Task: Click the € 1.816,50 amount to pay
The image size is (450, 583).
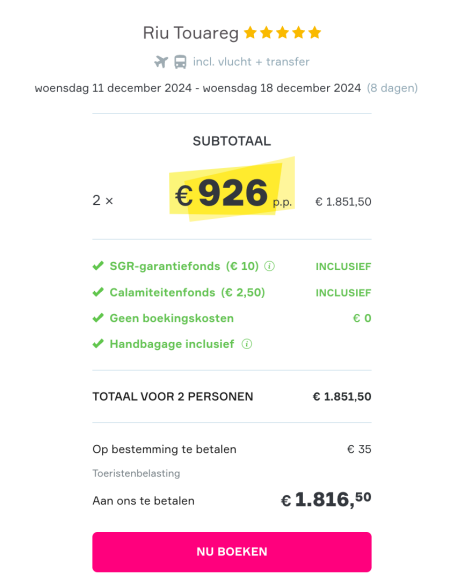Action: tap(326, 499)
